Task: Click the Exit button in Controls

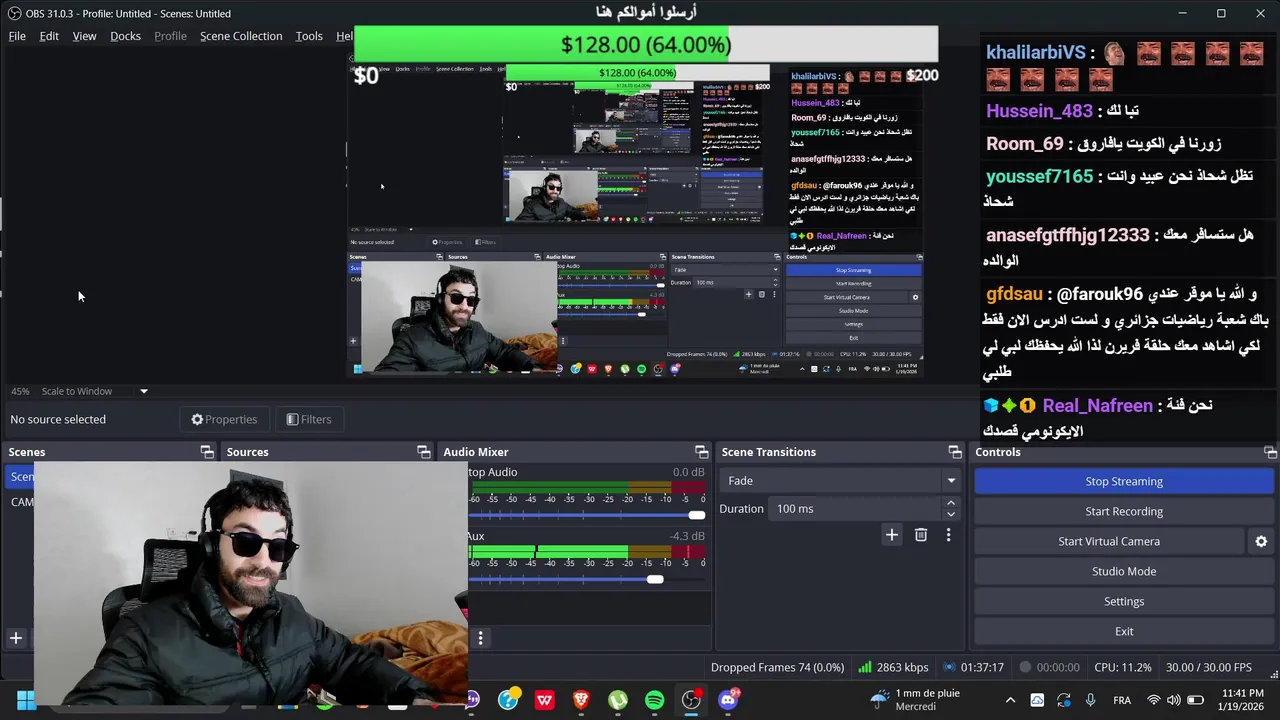Action: click(1124, 631)
